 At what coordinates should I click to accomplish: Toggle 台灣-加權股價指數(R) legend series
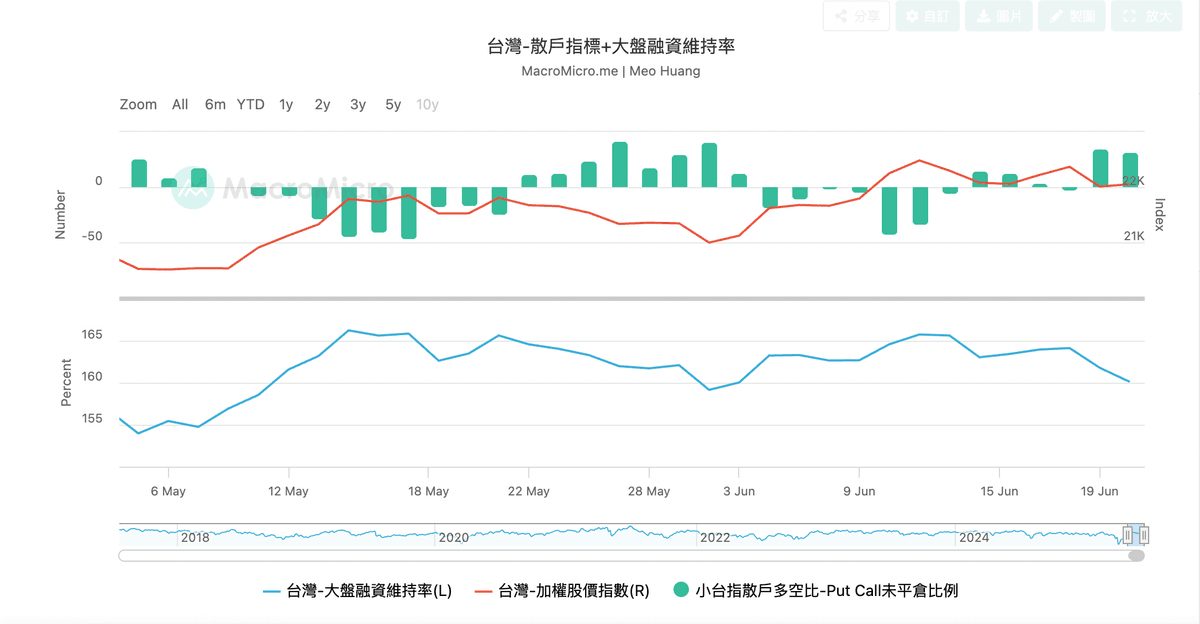562,591
